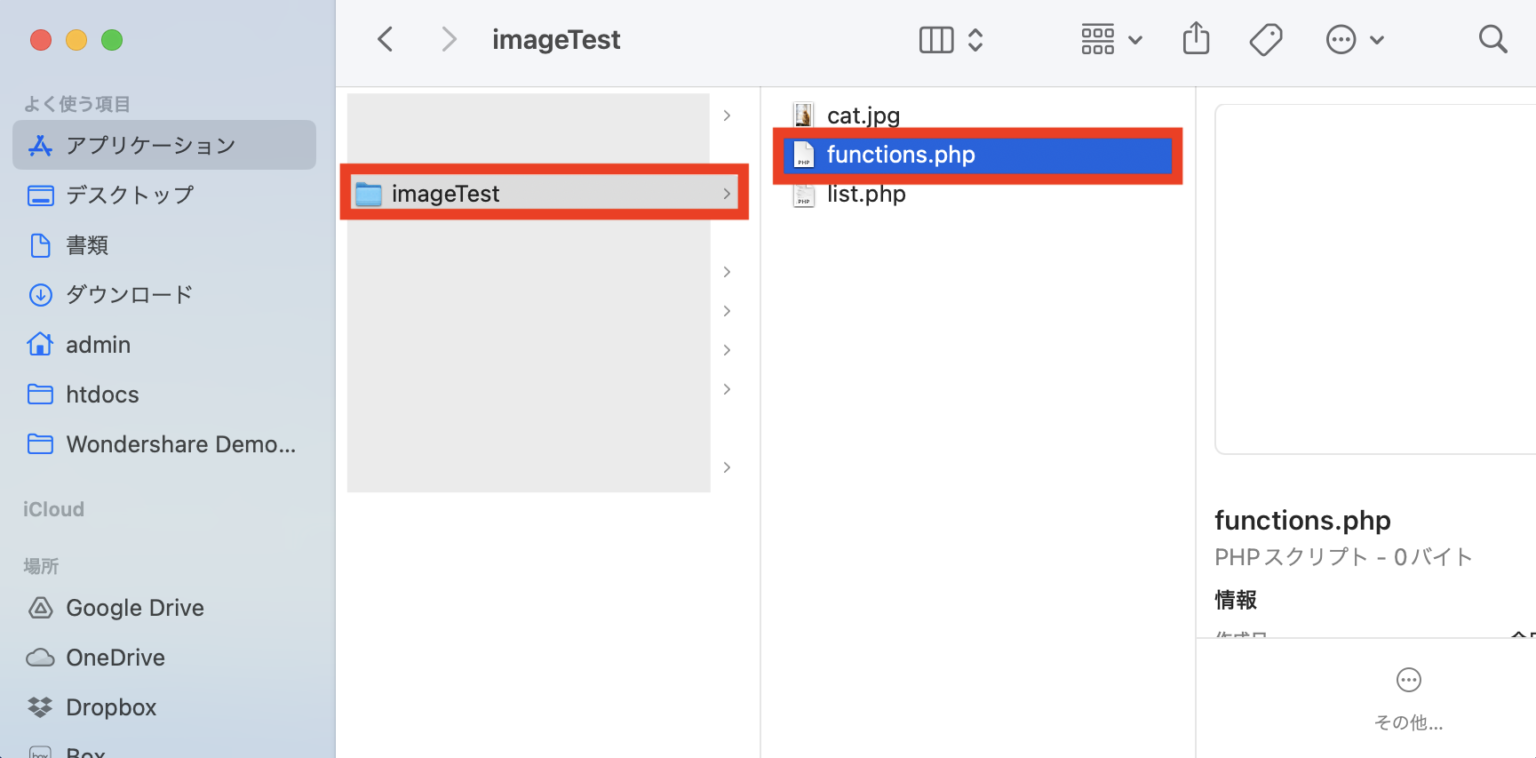Click the Back navigation arrow
This screenshot has width=1536, height=758.
click(385, 40)
